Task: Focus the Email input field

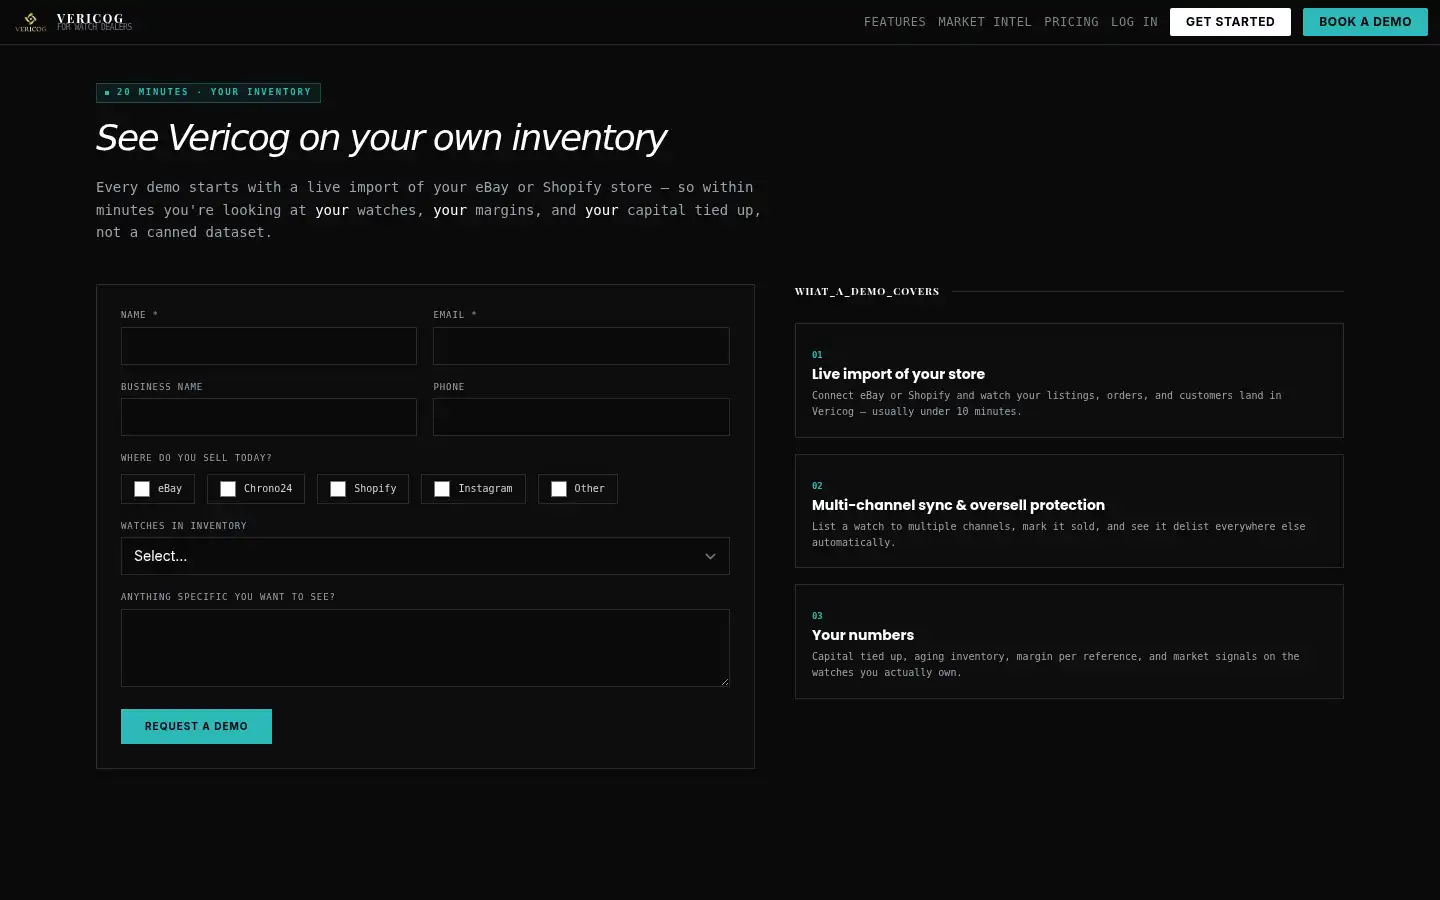Action: (581, 346)
